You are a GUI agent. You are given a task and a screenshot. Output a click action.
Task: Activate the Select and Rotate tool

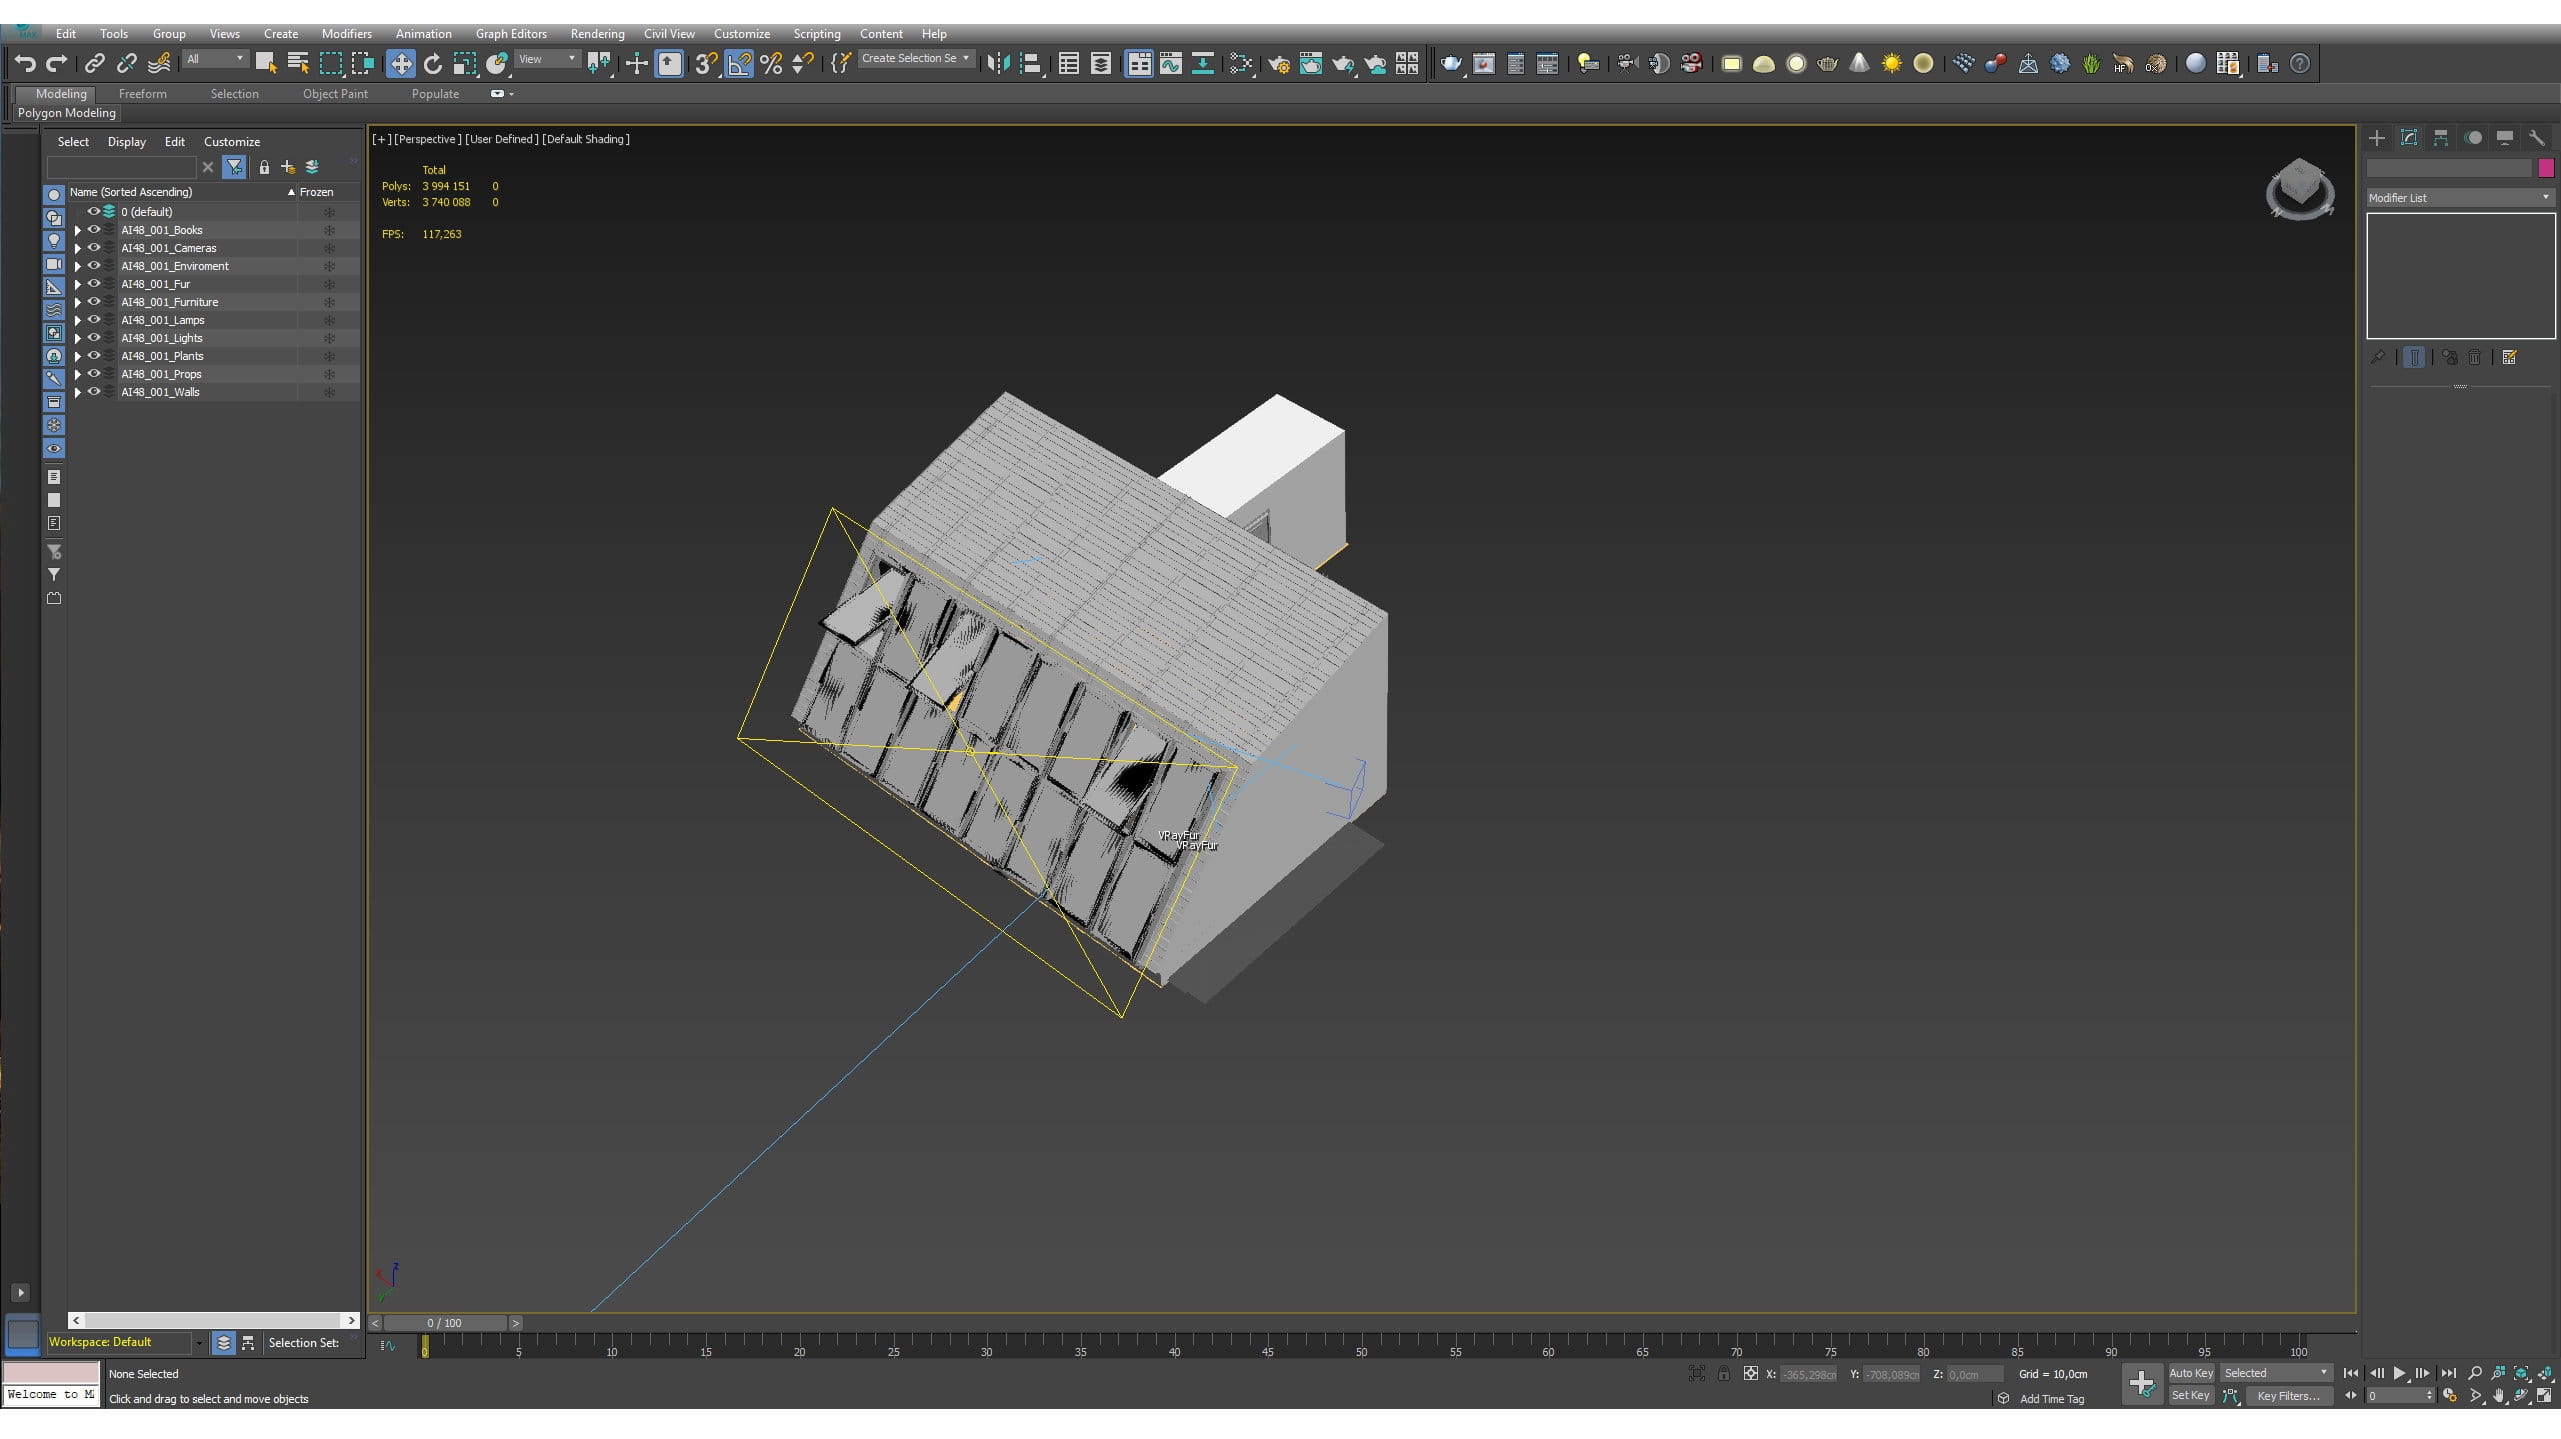pyautogui.click(x=432, y=64)
